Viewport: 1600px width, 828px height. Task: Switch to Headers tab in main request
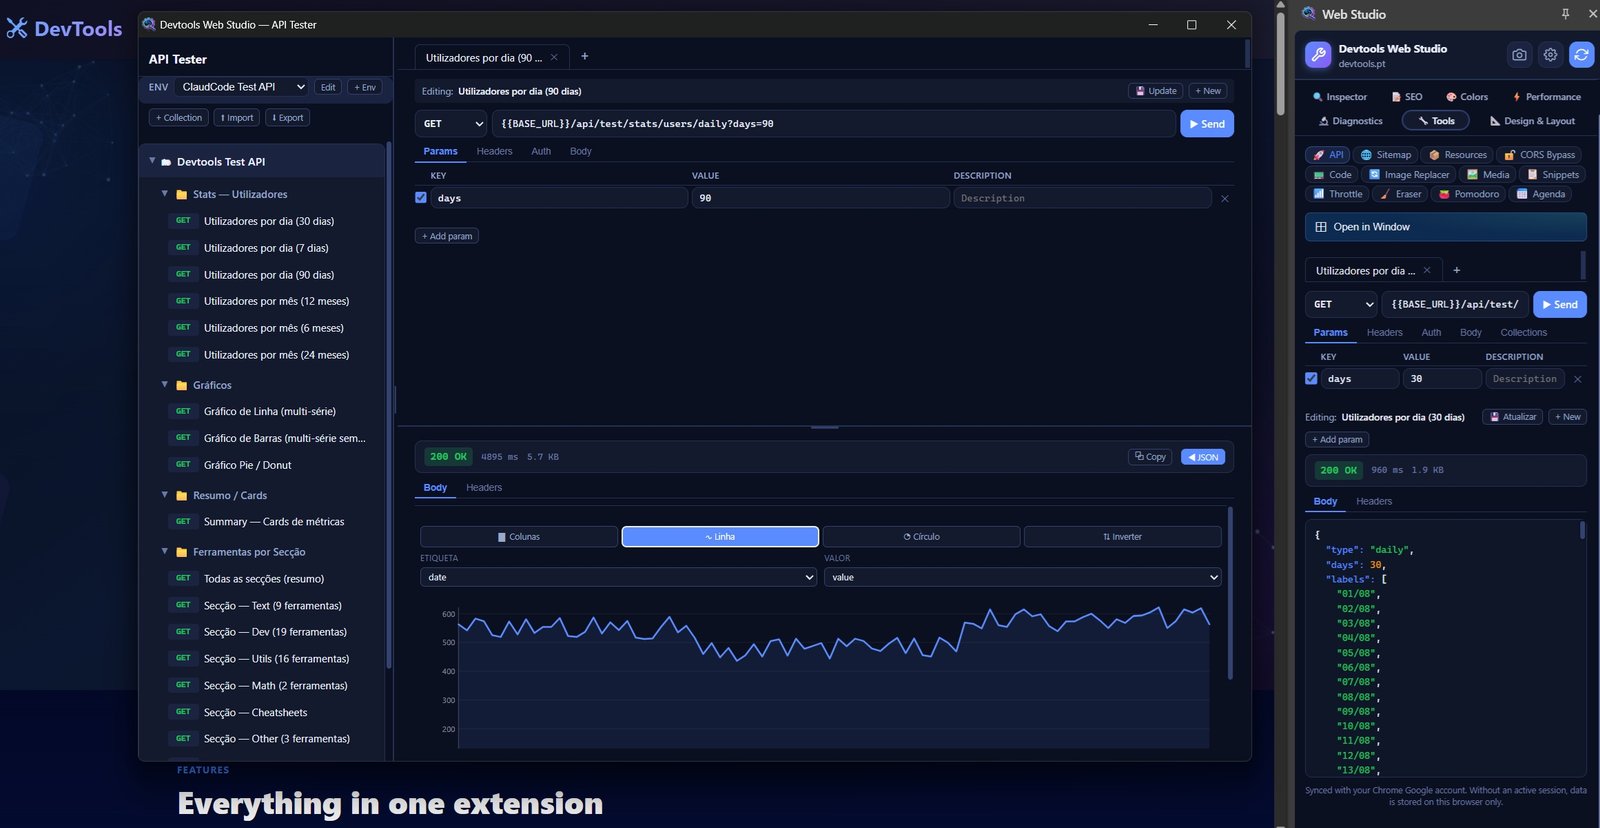pyautogui.click(x=494, y=151)
